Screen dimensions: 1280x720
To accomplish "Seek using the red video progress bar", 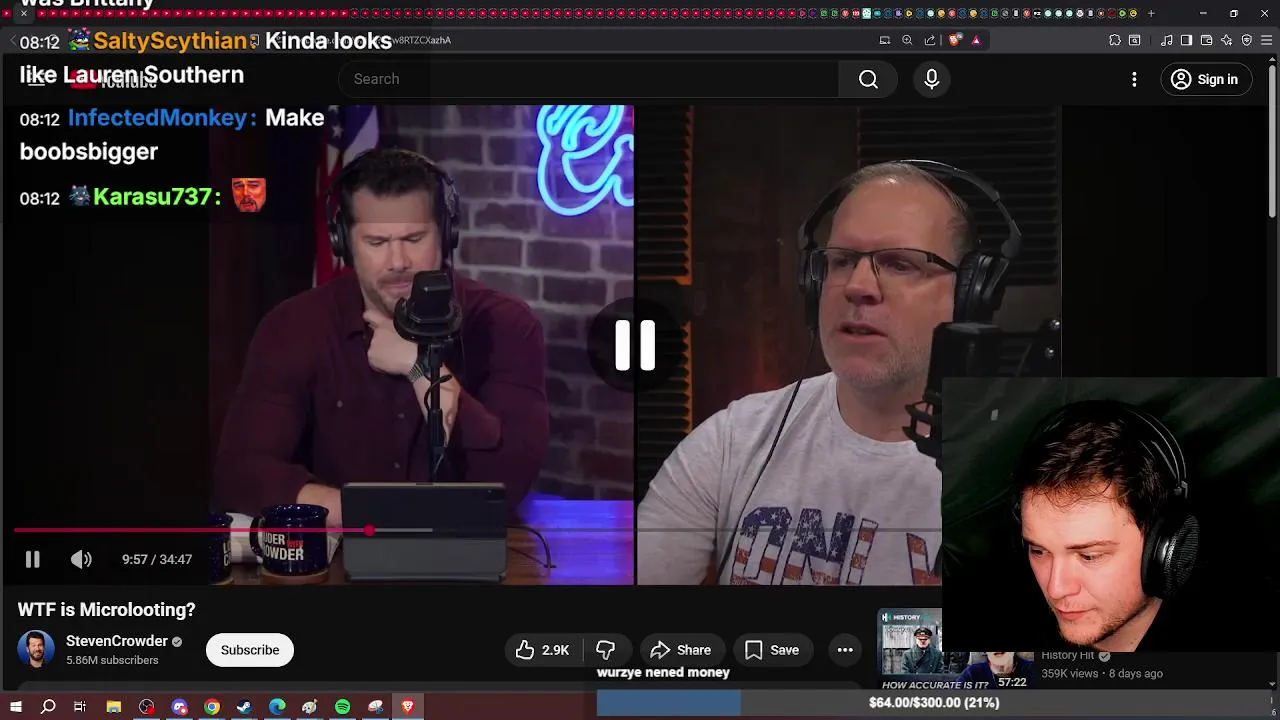I will coord(190,530).
